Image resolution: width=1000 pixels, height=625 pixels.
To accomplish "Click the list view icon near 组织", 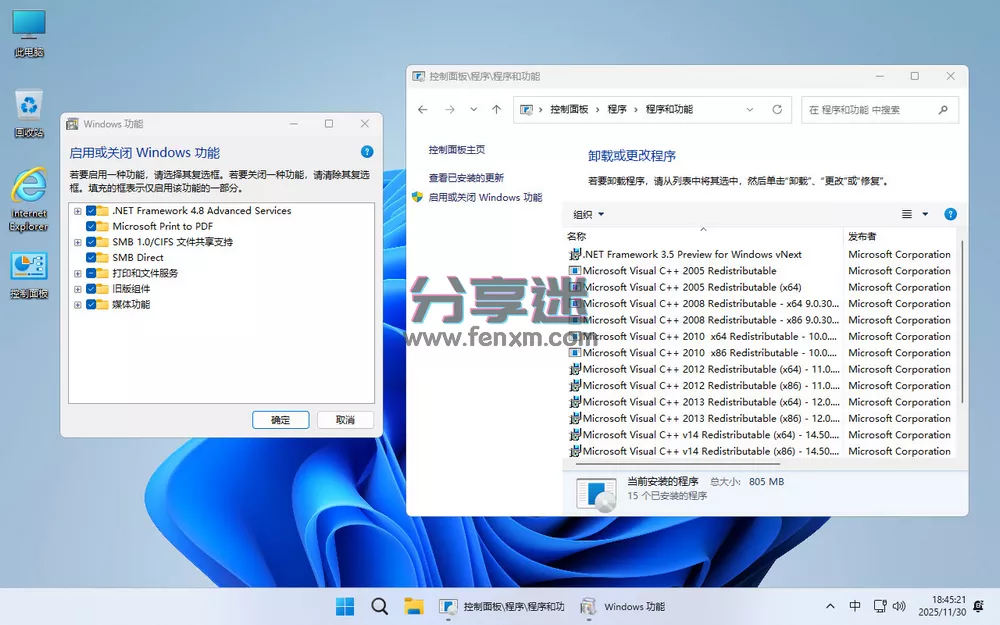I will tap(905, 213).
